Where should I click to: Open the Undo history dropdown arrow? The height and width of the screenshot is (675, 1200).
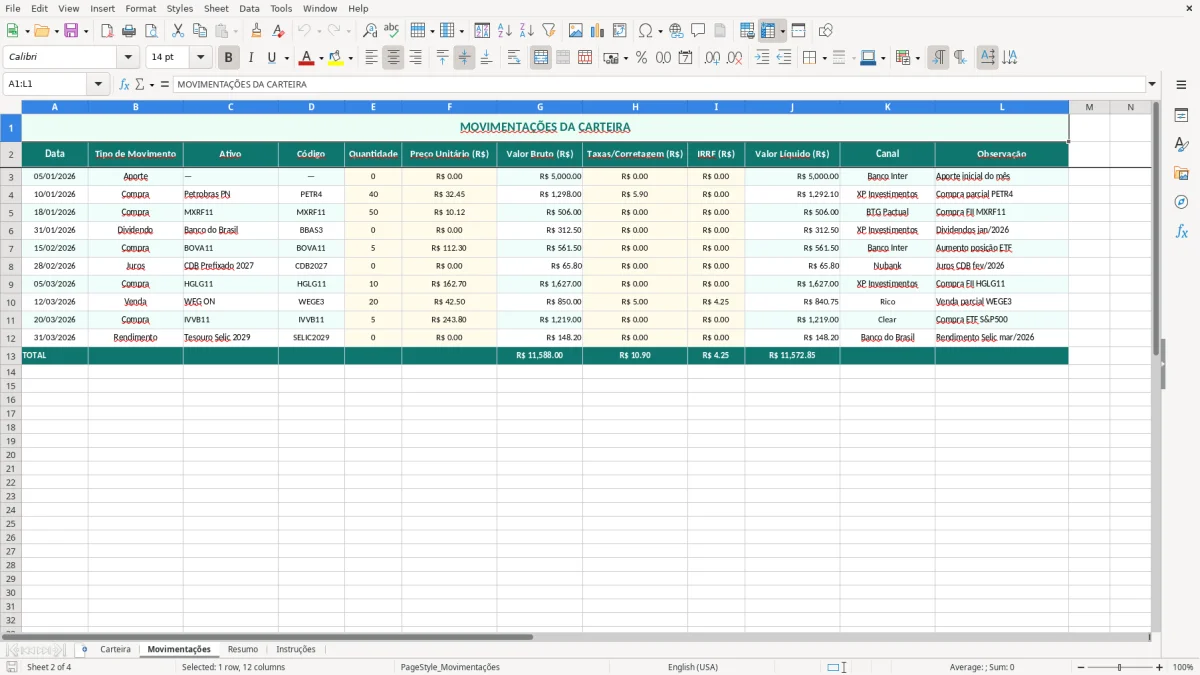point(318,31)
